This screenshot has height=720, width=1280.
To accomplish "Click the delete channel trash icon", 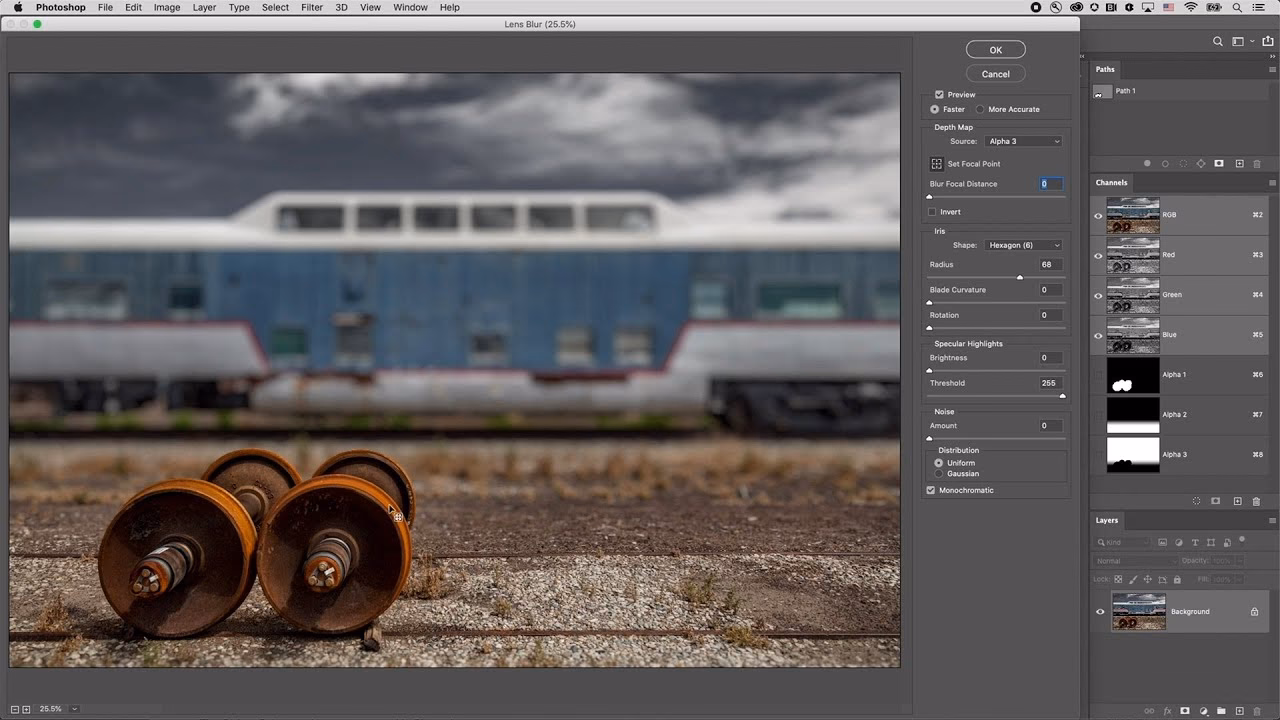I will coord(1256,501).
